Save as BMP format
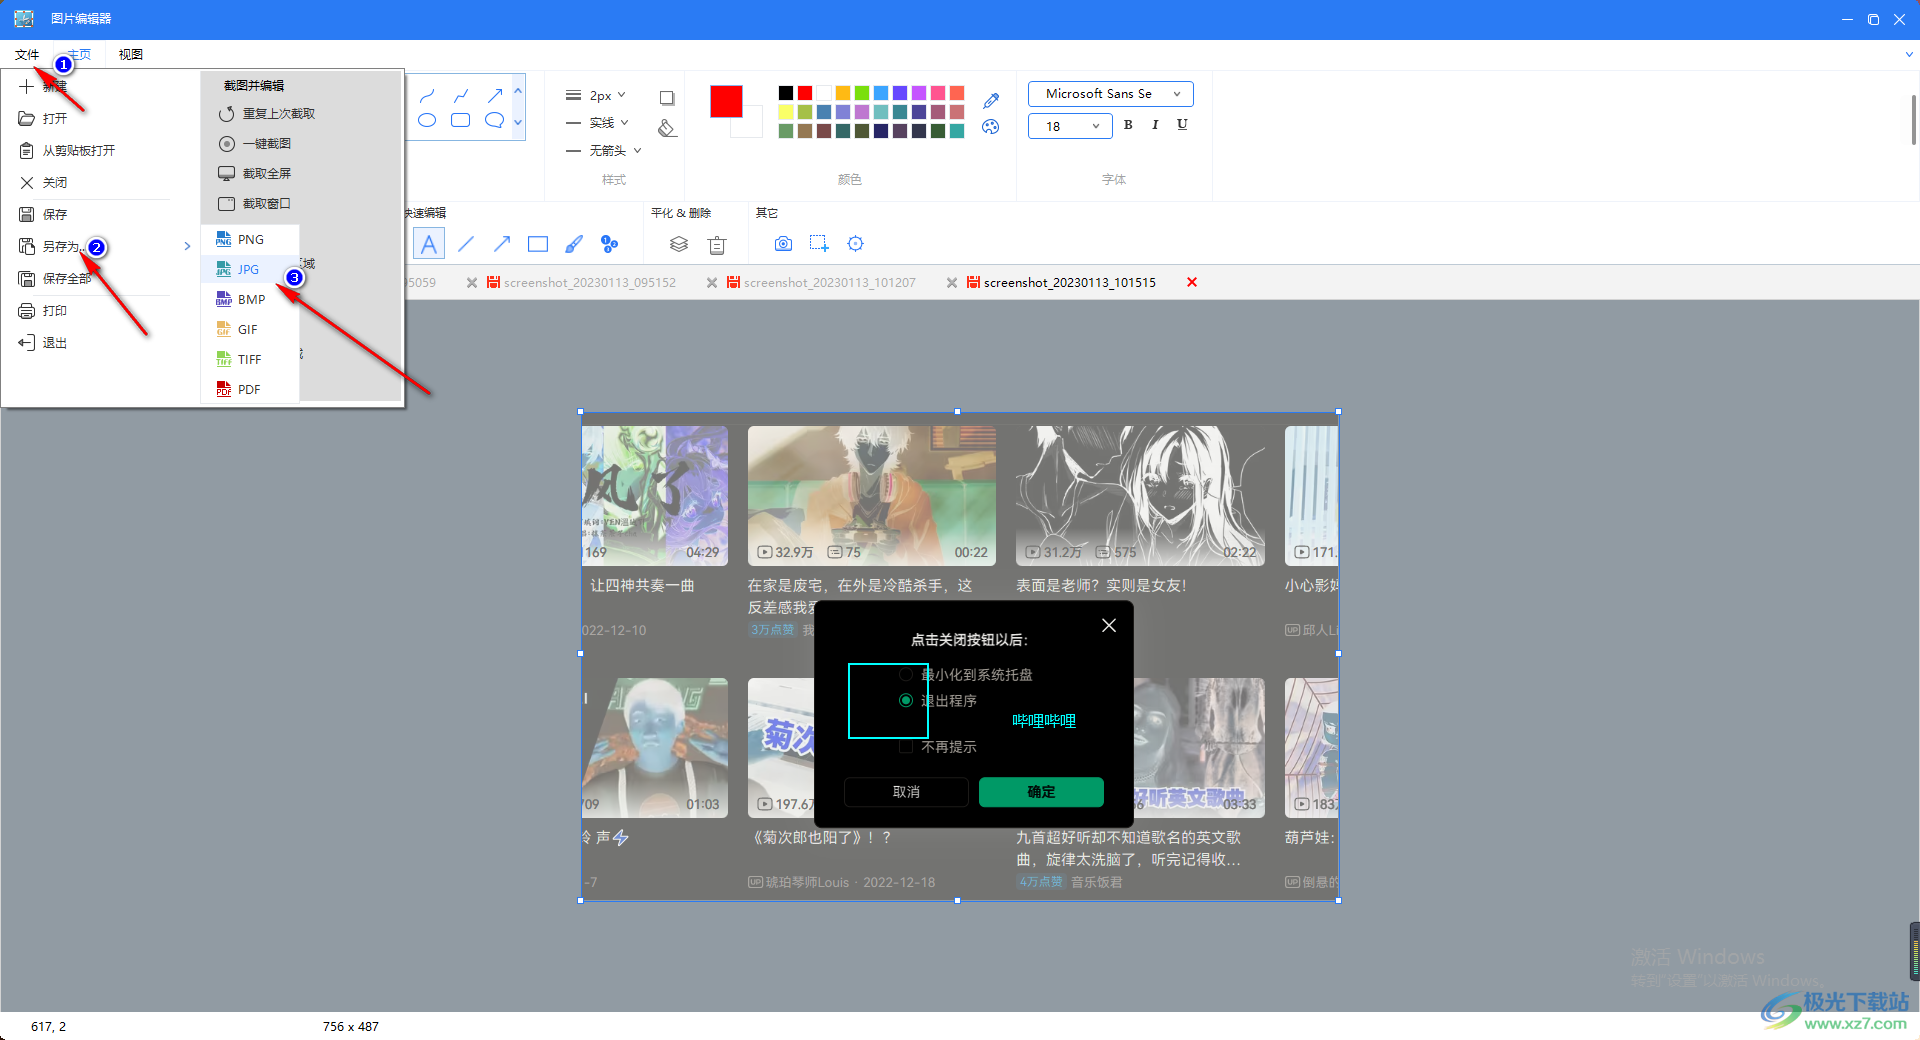Image resolution: width=1920 pixels, height=1040 pixels. (250, 300)
